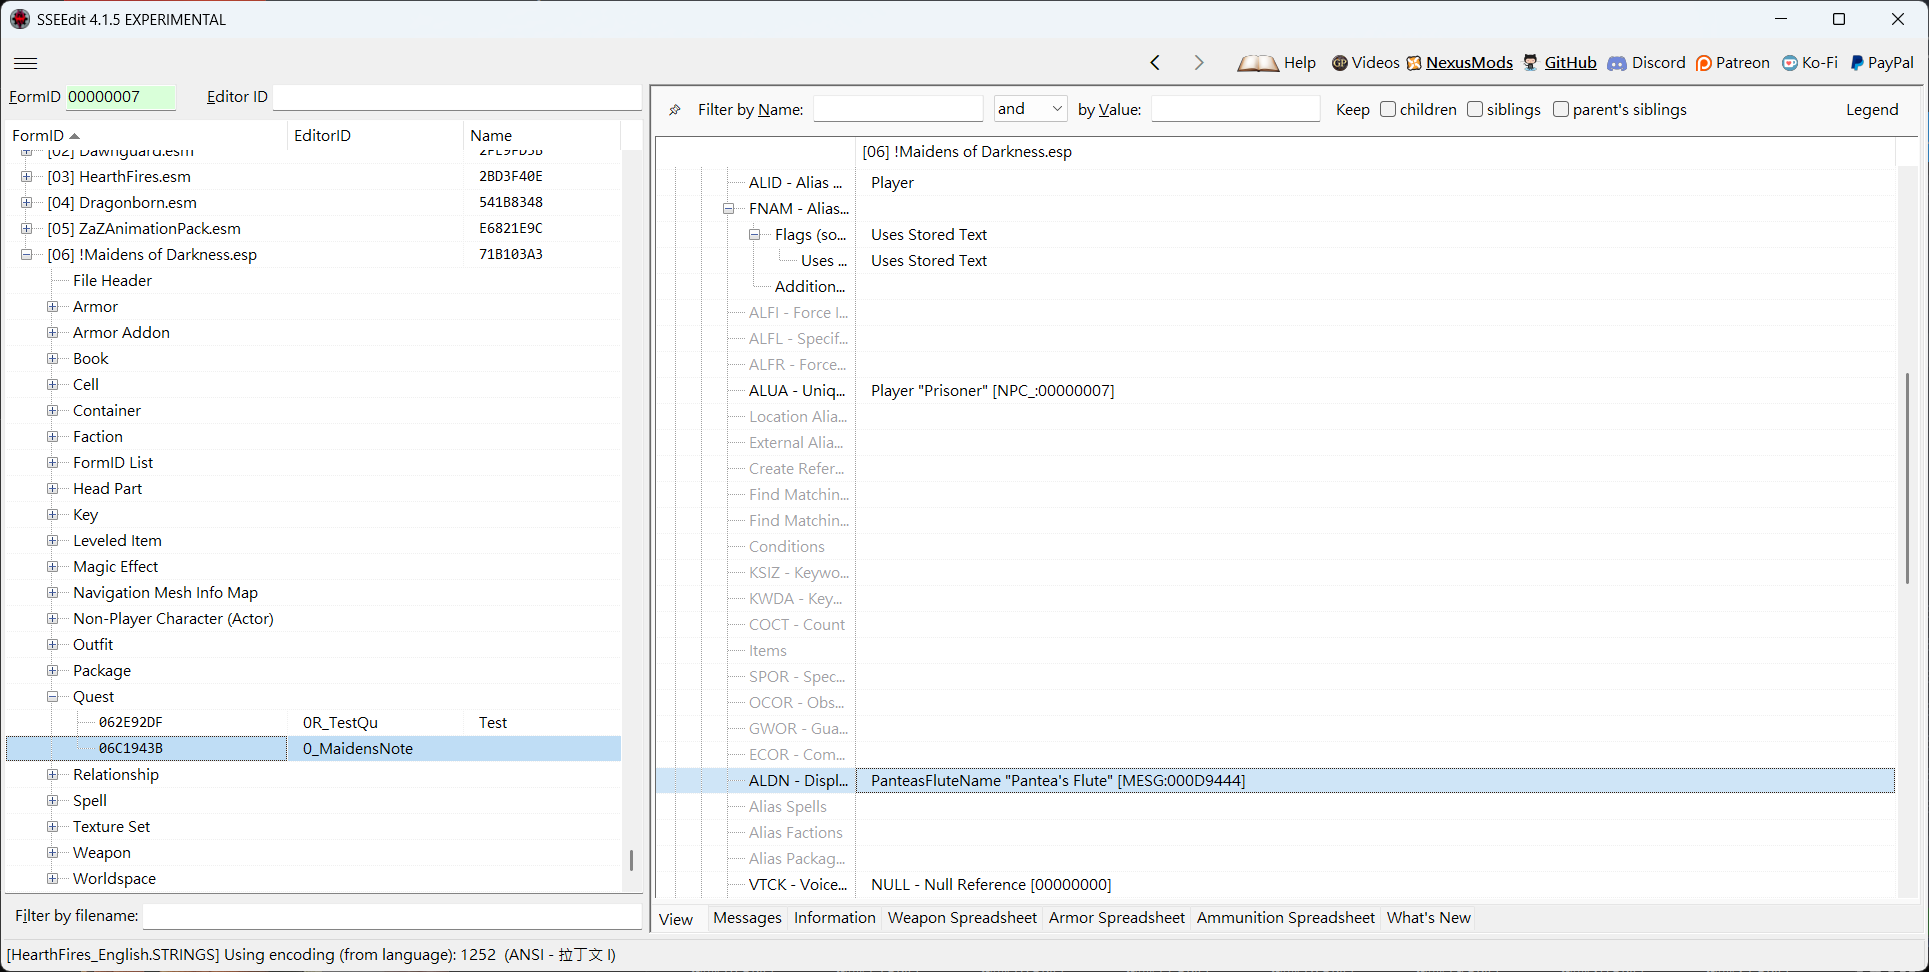Expand the Book group
Image resolution: width=1929 pixels, height=972 pixels.
click(x=53, y=358)
